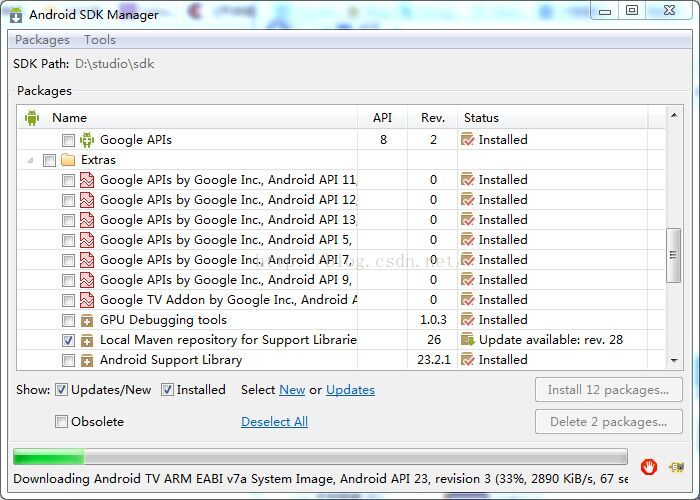Check the Android Support Library checkbox
Viewport: 700px width, 500px height.
[x=68, y=360]
